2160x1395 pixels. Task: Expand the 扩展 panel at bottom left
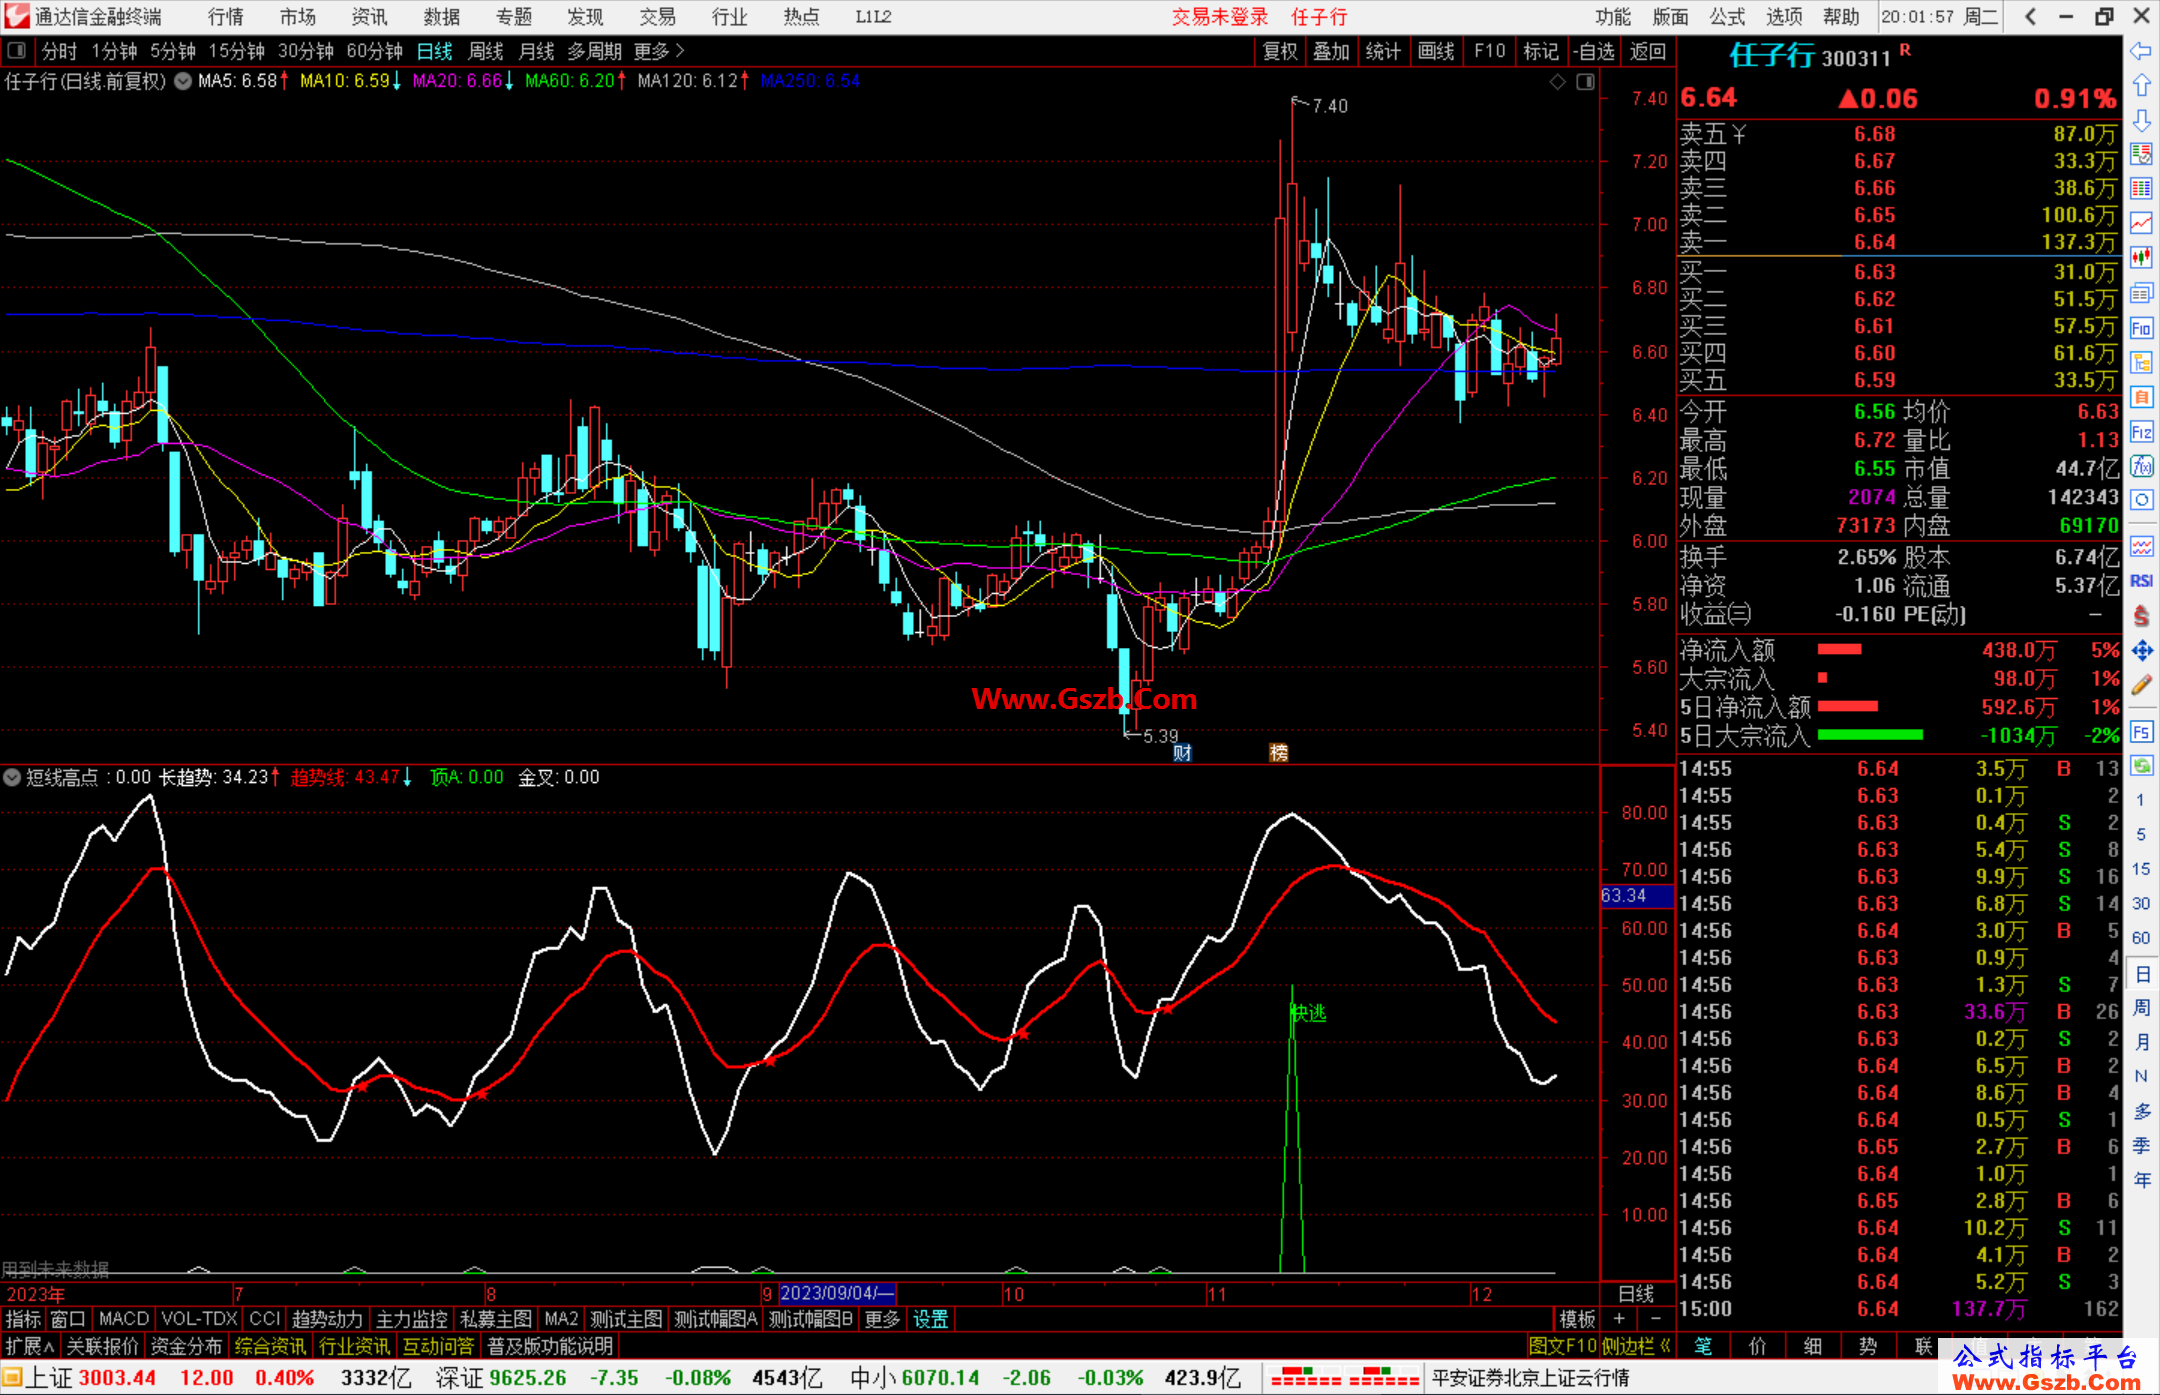(30, 1346)
